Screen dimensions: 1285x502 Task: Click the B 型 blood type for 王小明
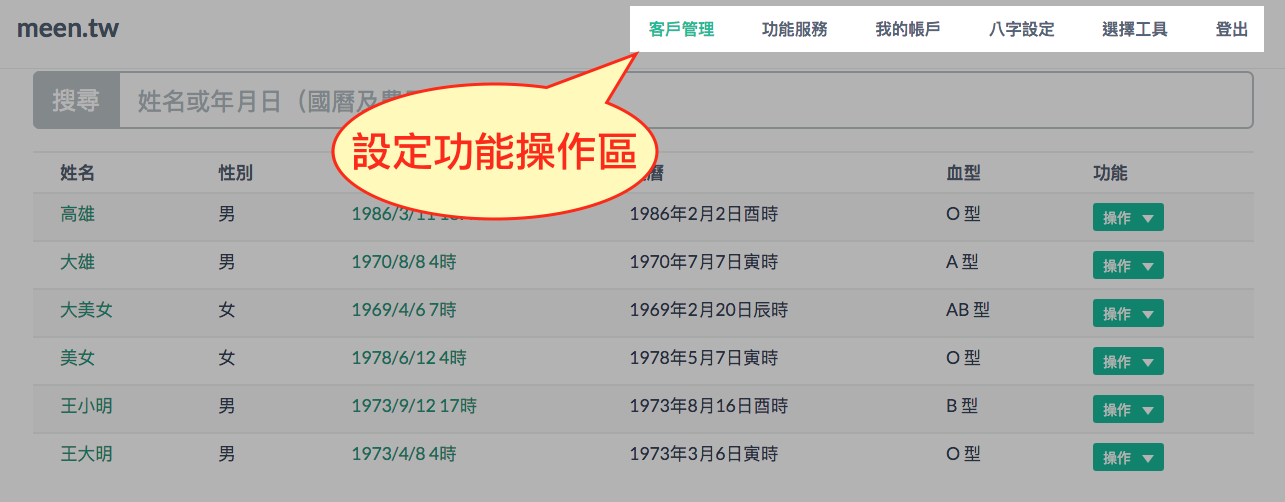[x=962, y=406]
